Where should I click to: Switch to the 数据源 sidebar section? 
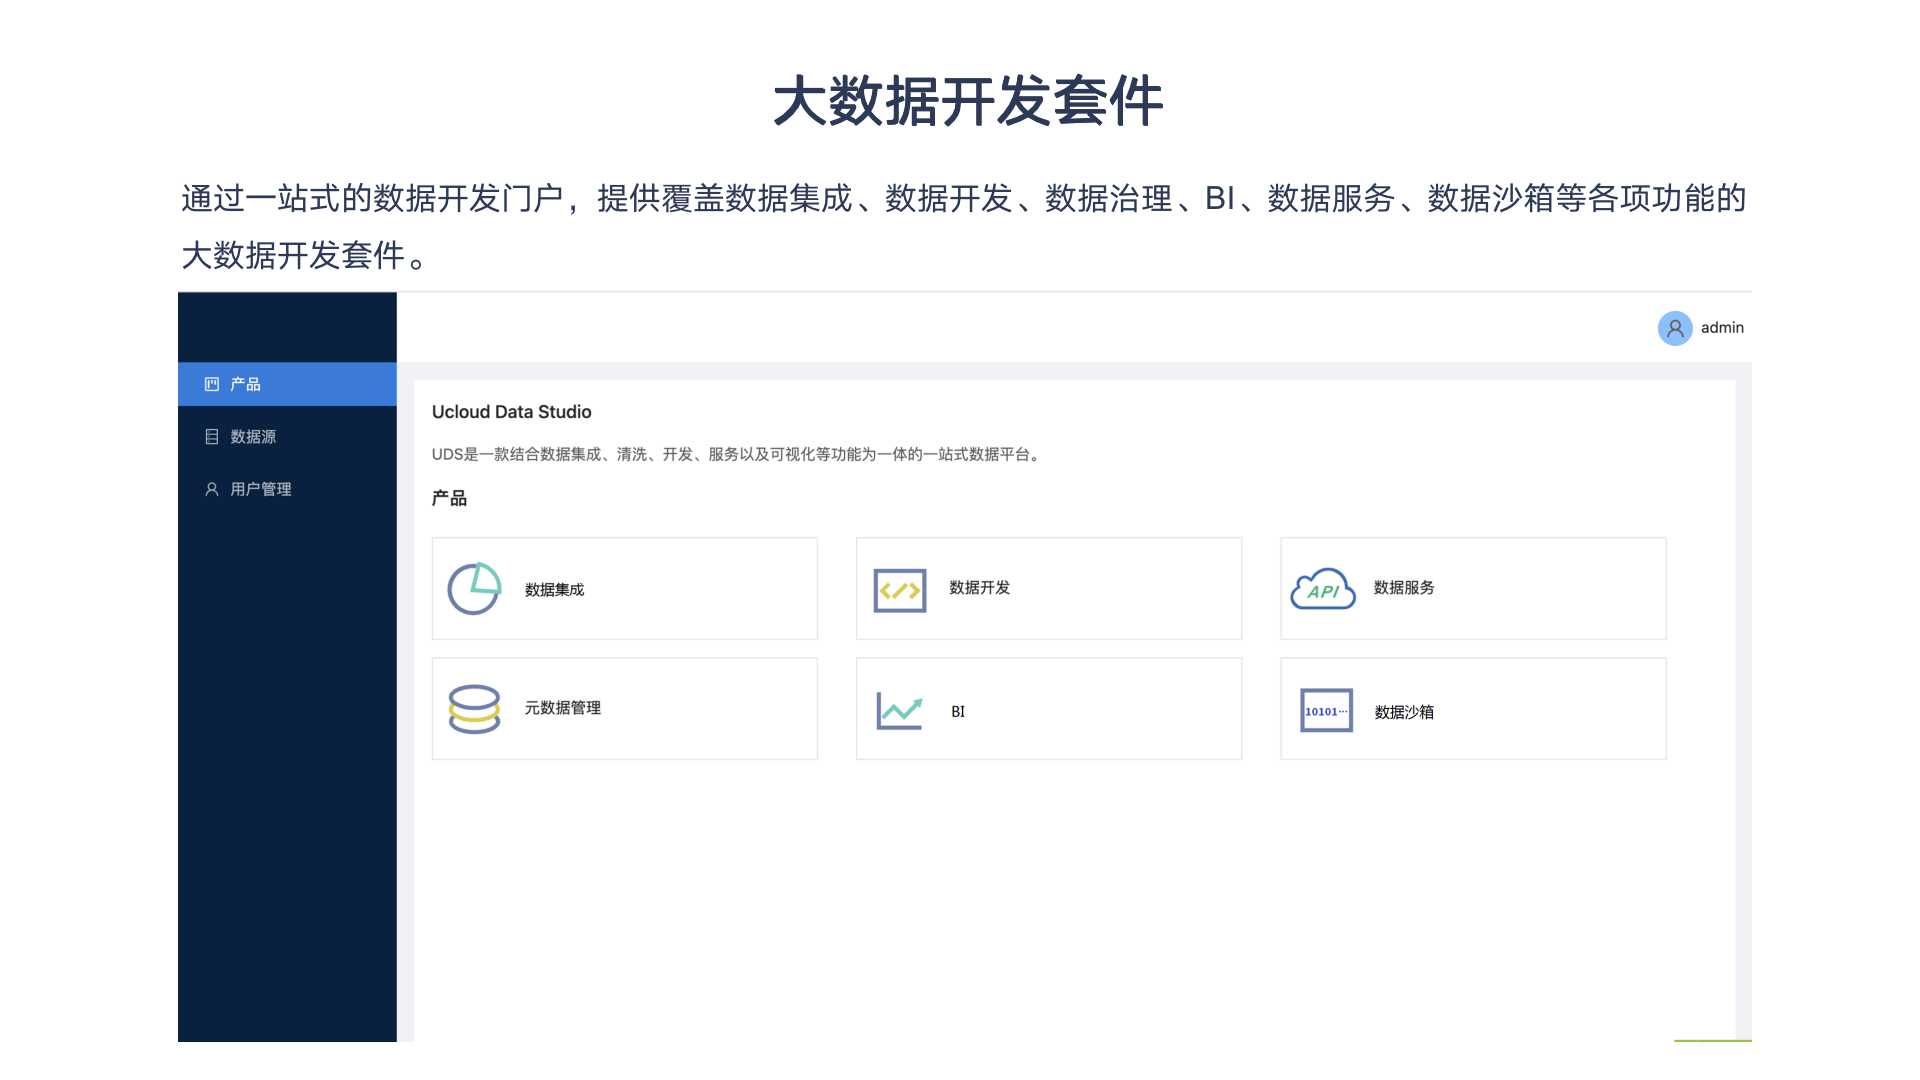pyautogui.click(x=252, y=436)
